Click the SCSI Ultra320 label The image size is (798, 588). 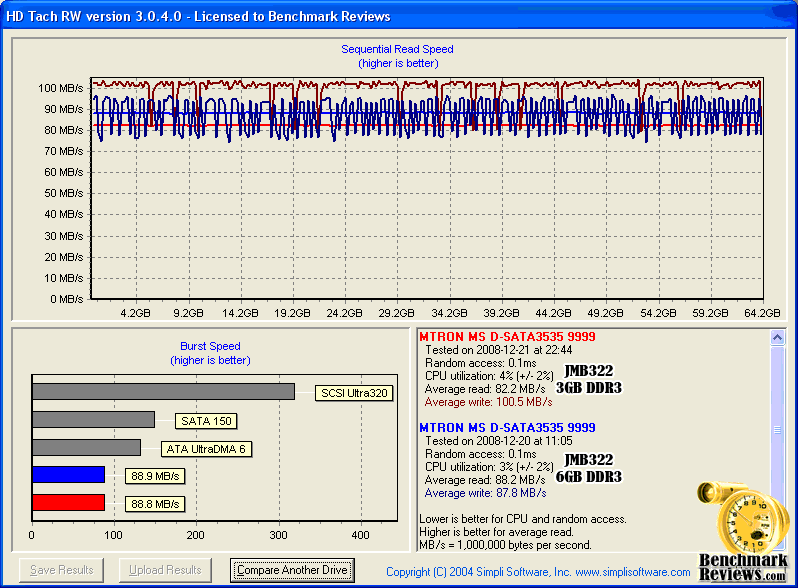pos(354,393)
